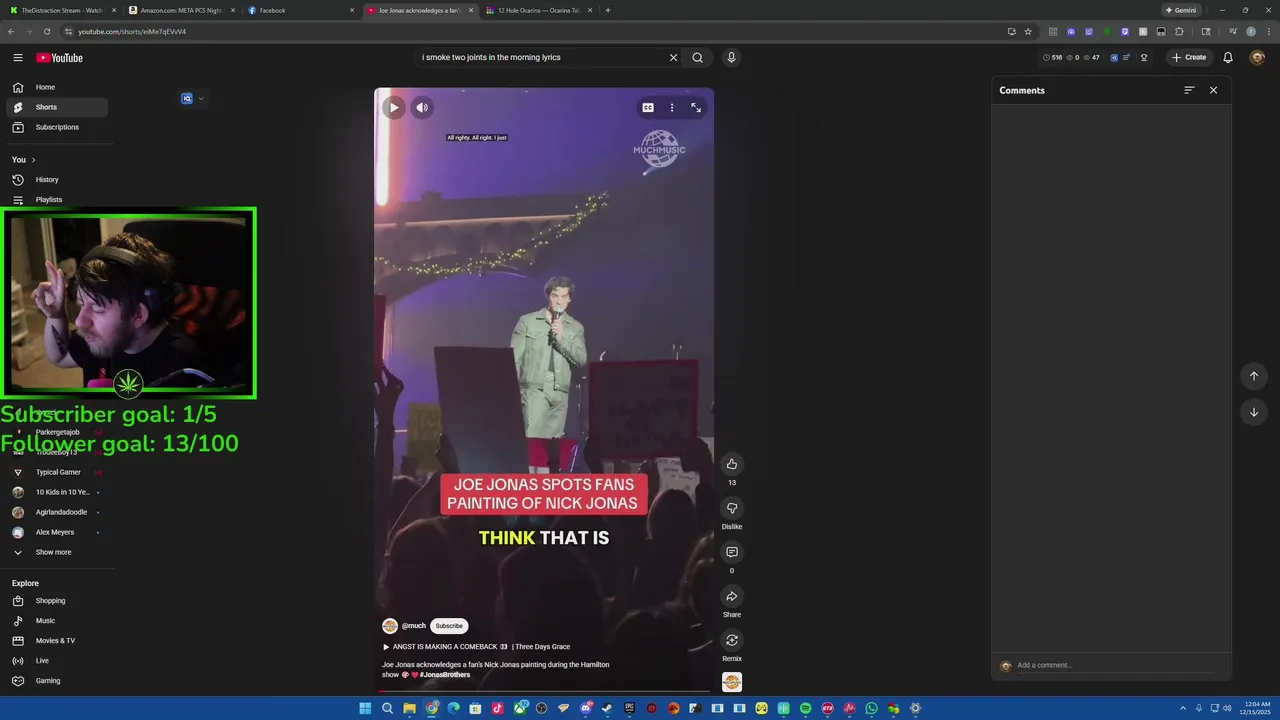Screen dimensions: 1280x720
Task: Open History in the sidebar
Action: click(57, 180)
